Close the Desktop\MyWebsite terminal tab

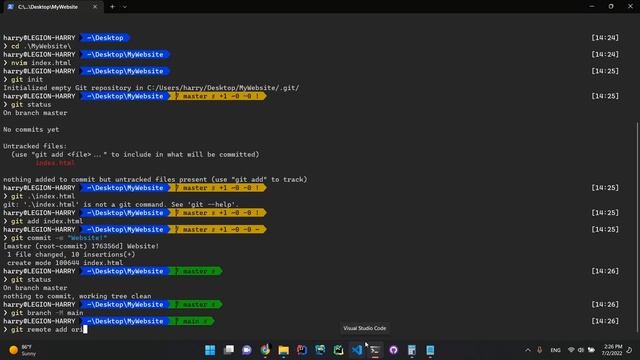pyautogui.click(x=95, y=7)
